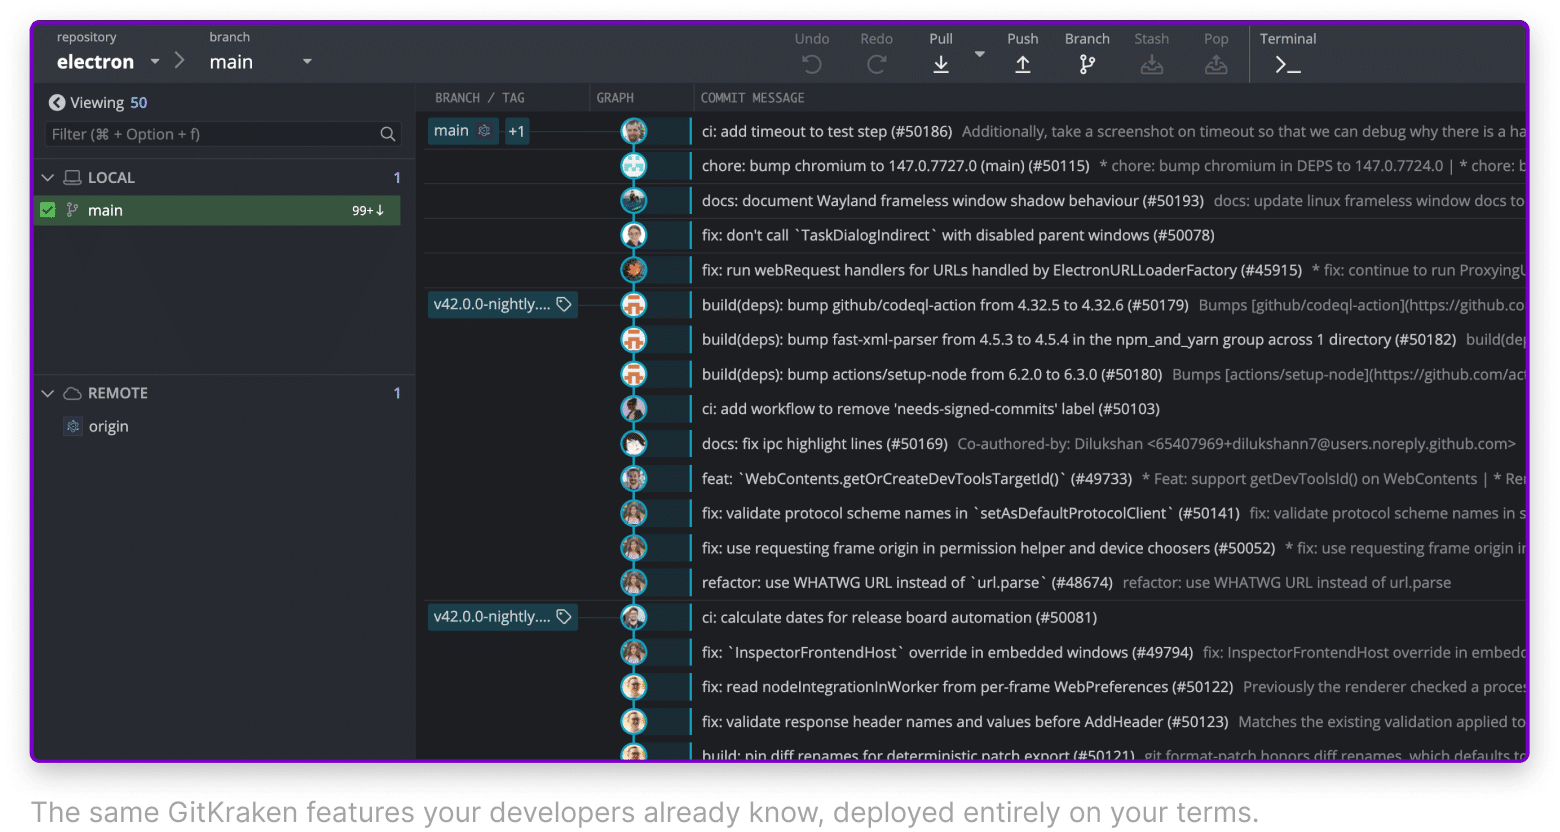Click the Undo icon
The image size is (1560, 832).
pyautogui.click(x=811, y=64)
